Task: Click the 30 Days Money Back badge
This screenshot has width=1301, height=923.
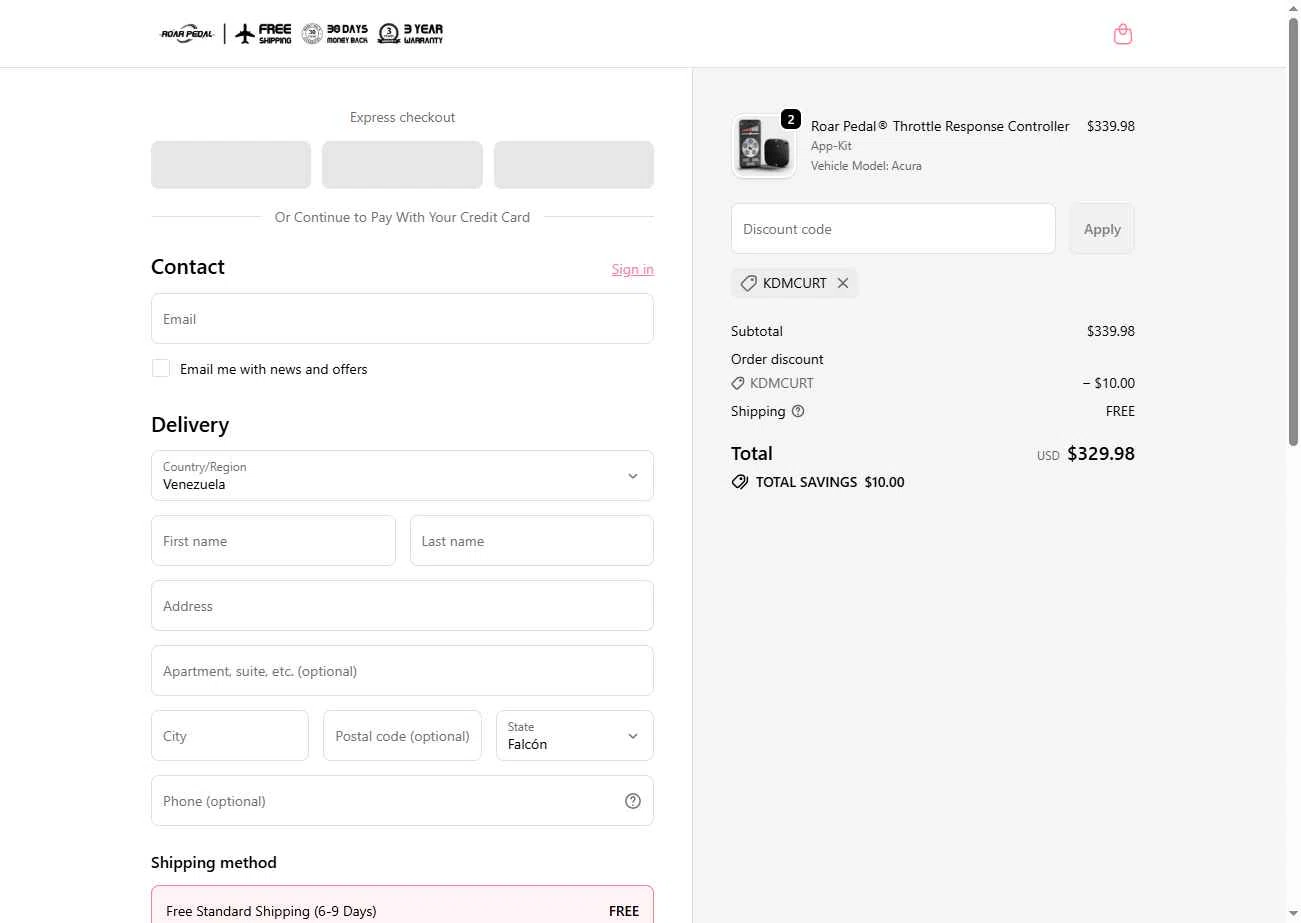Action: coord(335,34)
